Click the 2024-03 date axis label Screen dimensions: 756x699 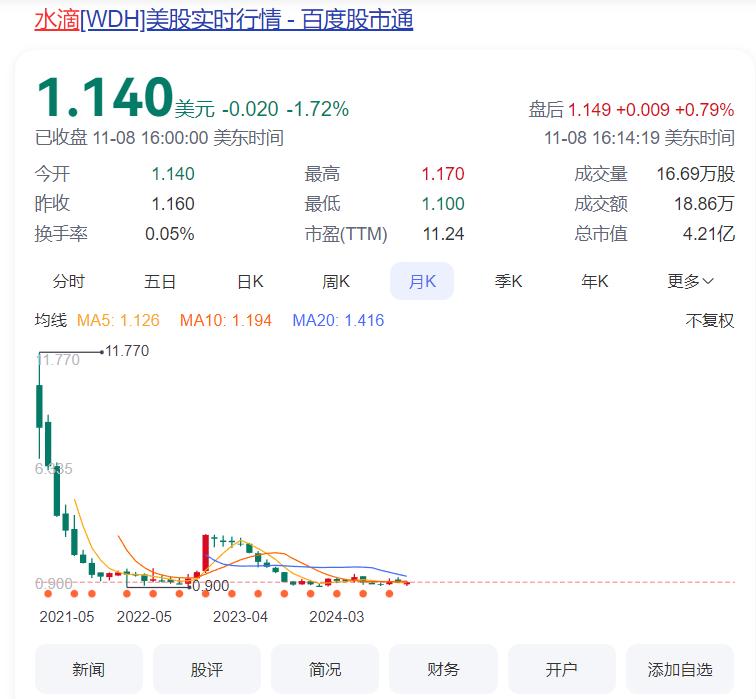click(x=337, y=617)
